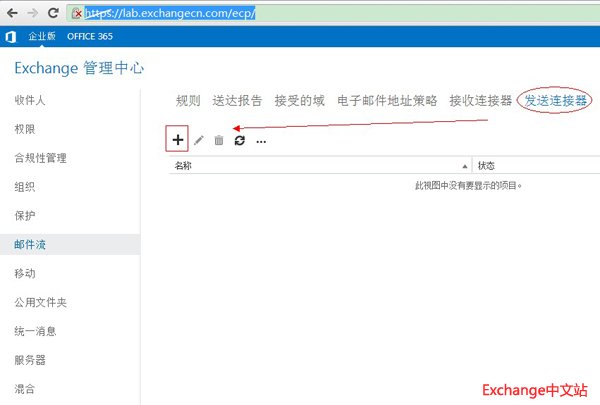Screen dimensions: 600x405
Task: Click the refresh icon in the toolbar
Action: click(240, 141)
